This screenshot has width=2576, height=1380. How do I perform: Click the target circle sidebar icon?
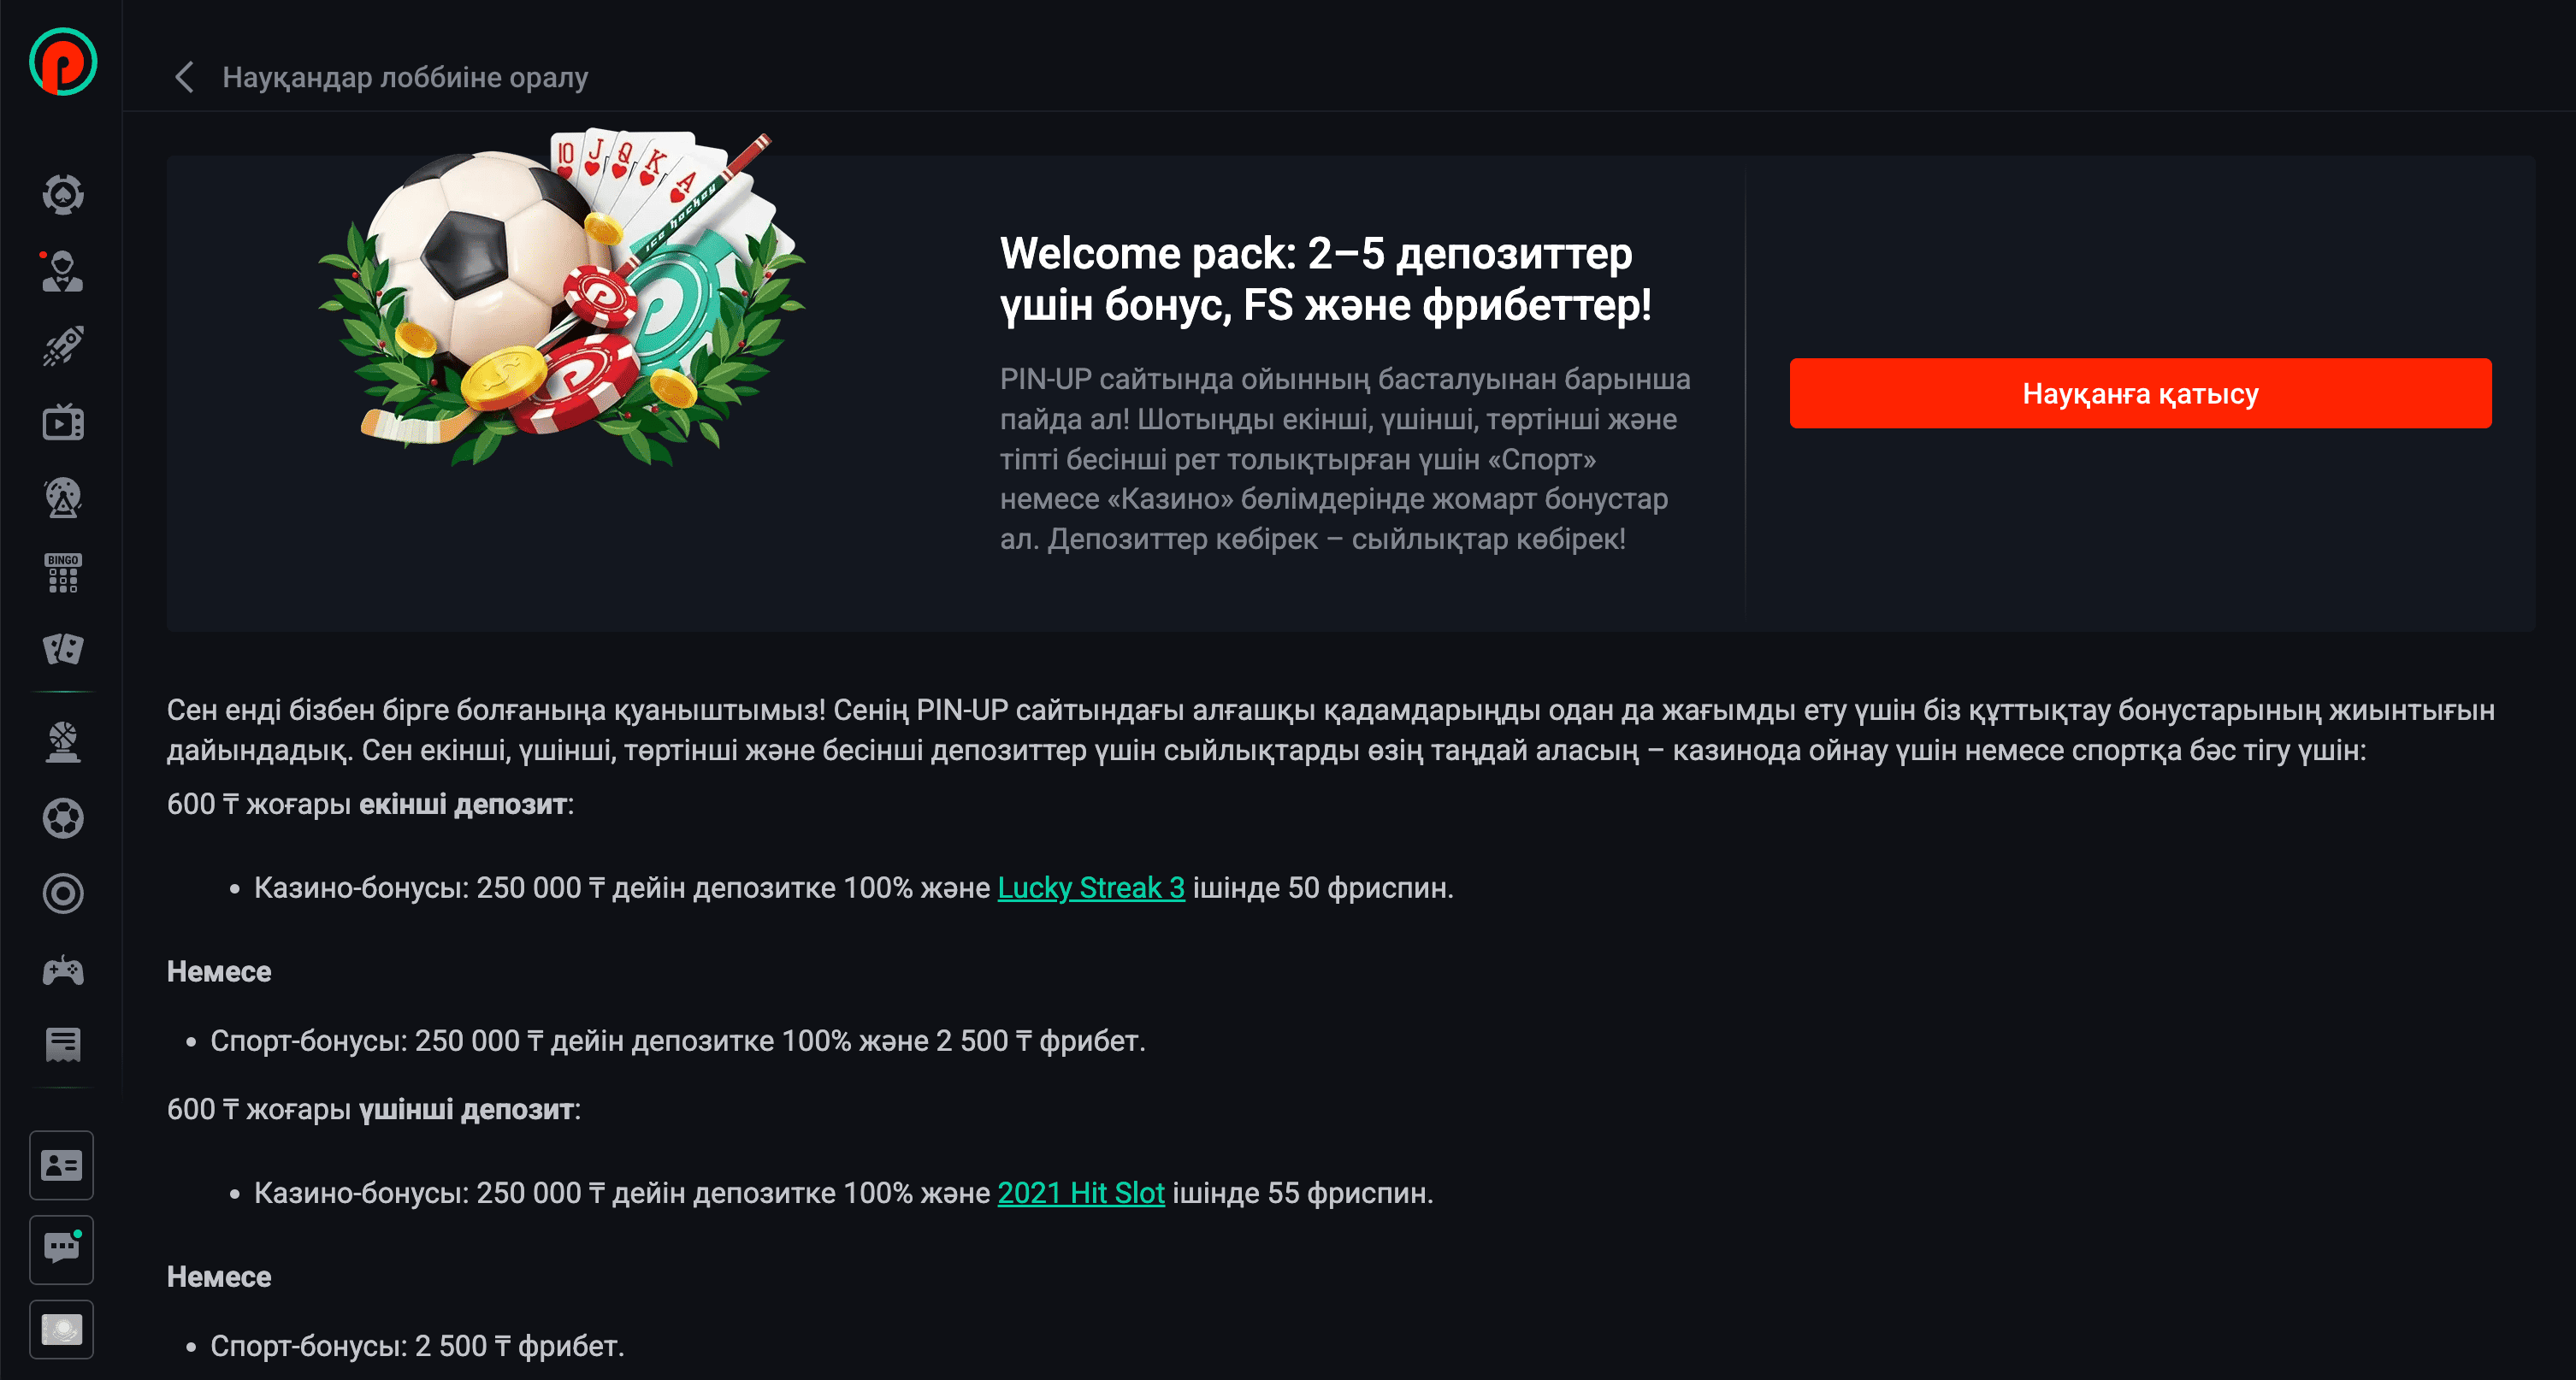(x=63, y=893)
